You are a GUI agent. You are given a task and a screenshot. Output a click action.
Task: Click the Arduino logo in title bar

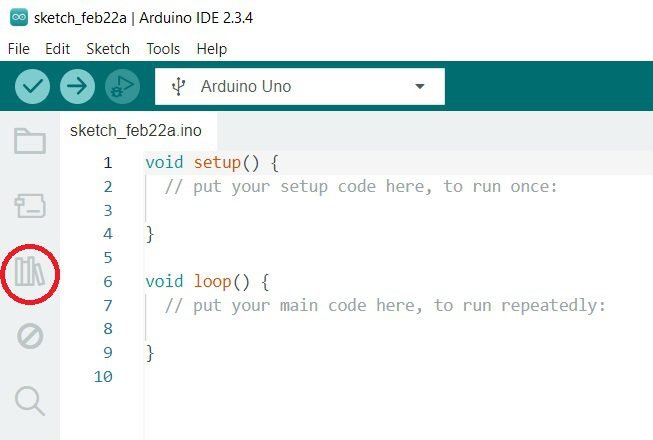coord(17,18)
